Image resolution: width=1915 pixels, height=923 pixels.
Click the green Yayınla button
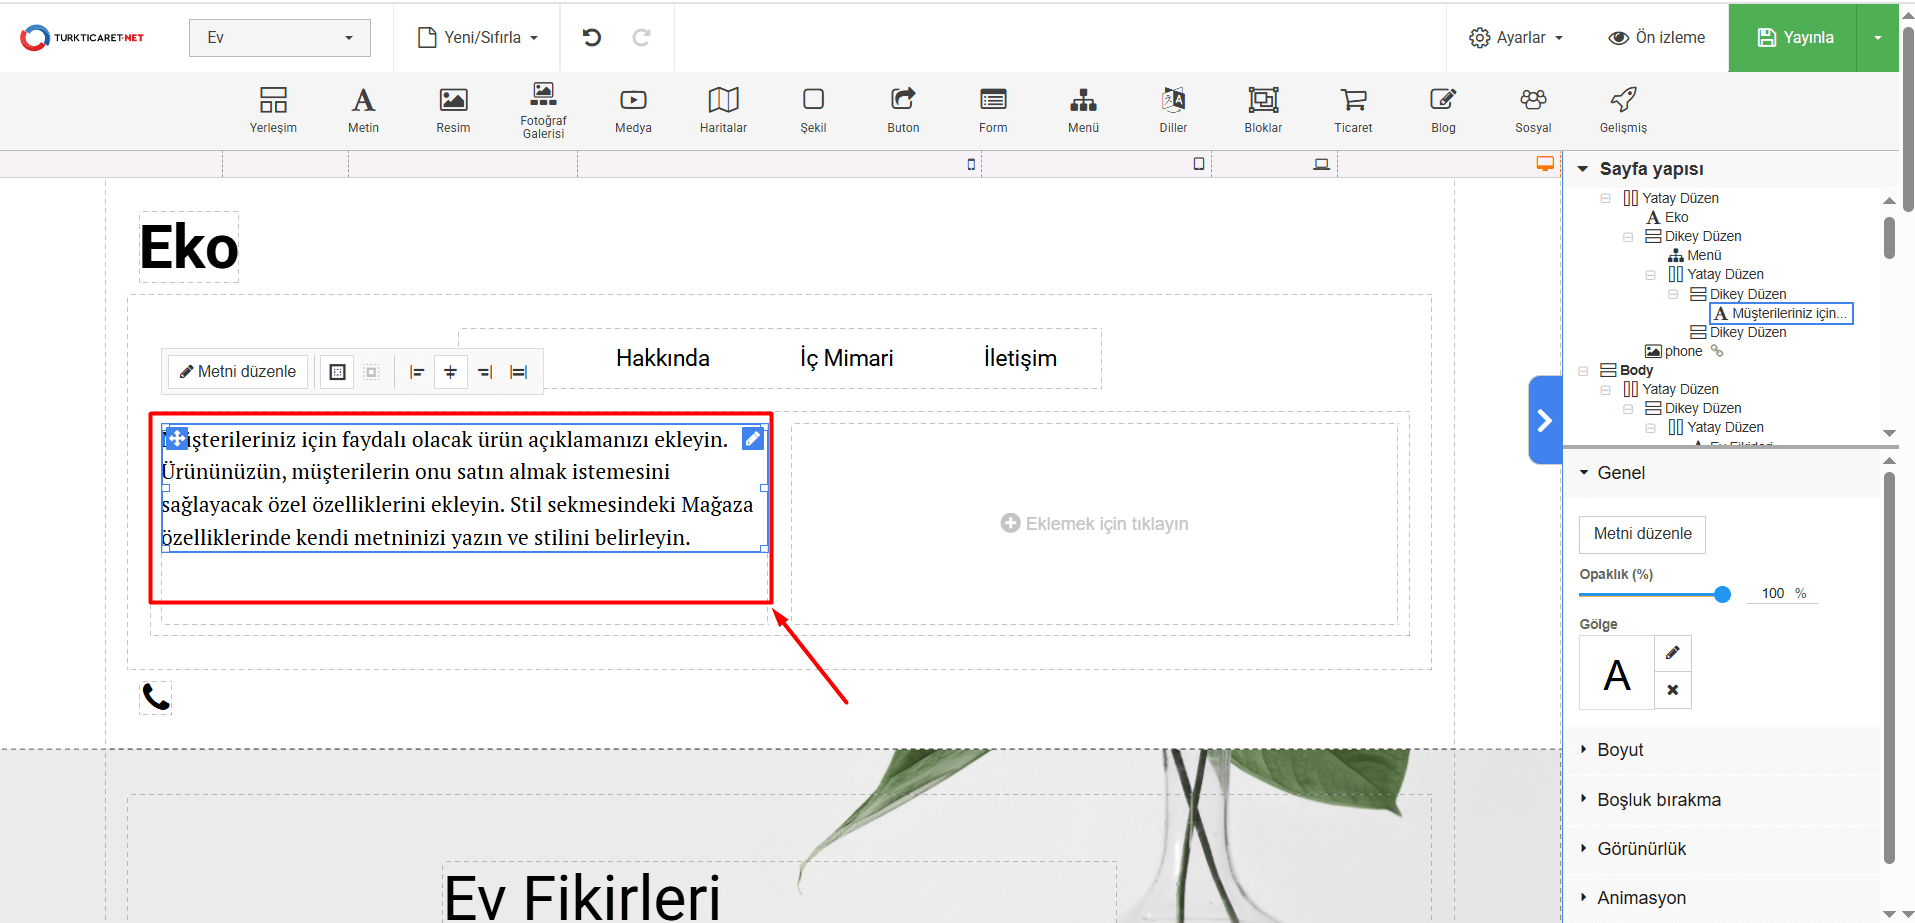(x=1794, y=38)
